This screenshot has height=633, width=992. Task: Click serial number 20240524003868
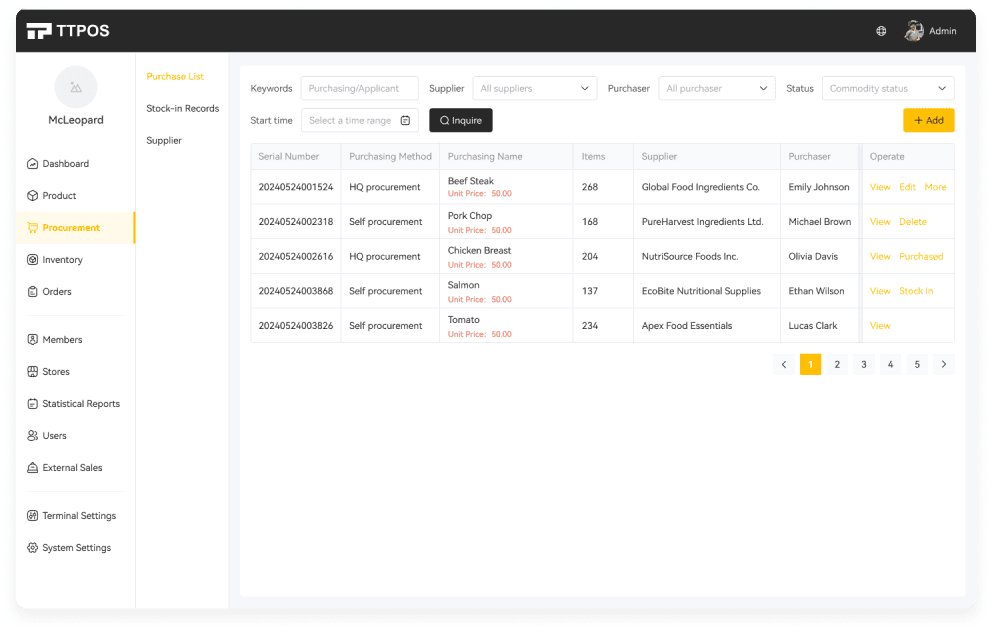295,291
